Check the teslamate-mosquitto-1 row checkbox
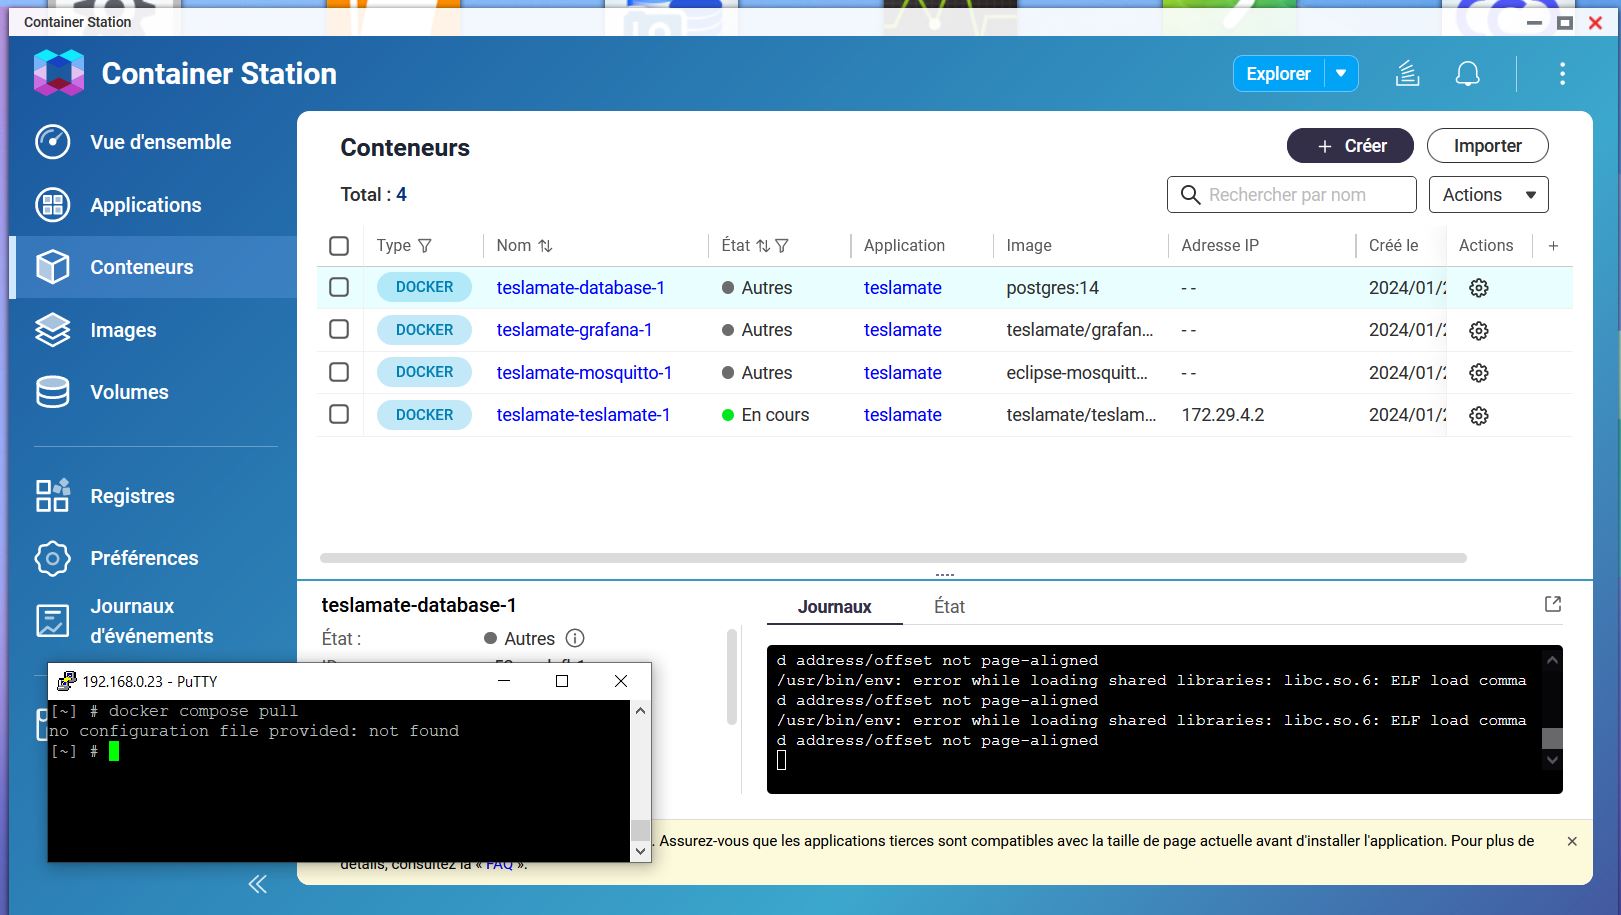 [x=339, y=373]
